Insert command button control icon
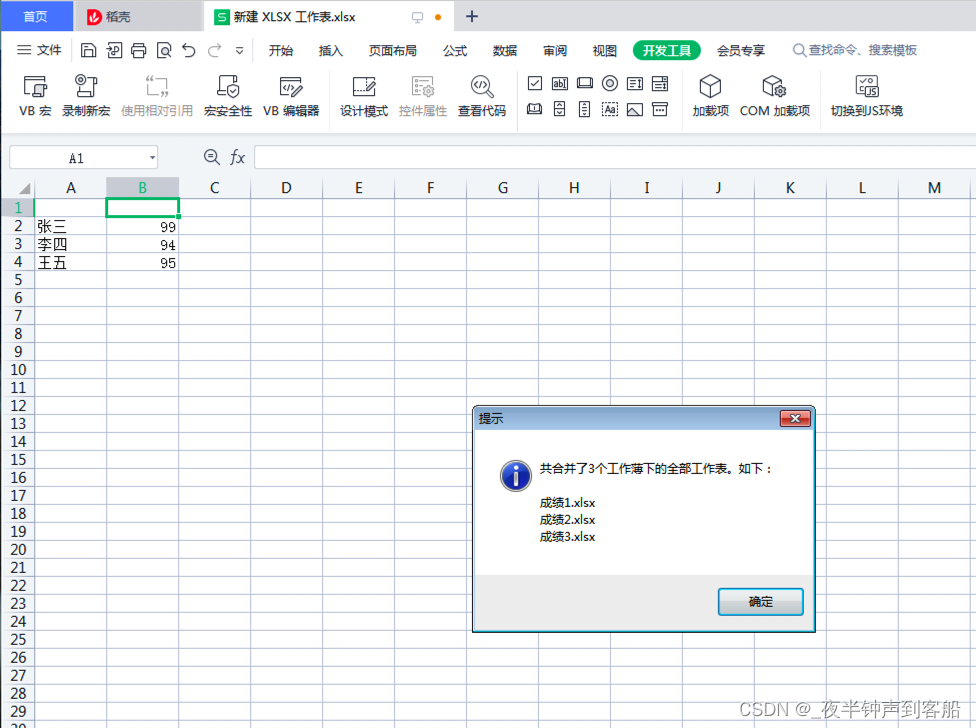The width and height of the screenshot is (976, 728). pyautogui.click(x=584, y=83)
